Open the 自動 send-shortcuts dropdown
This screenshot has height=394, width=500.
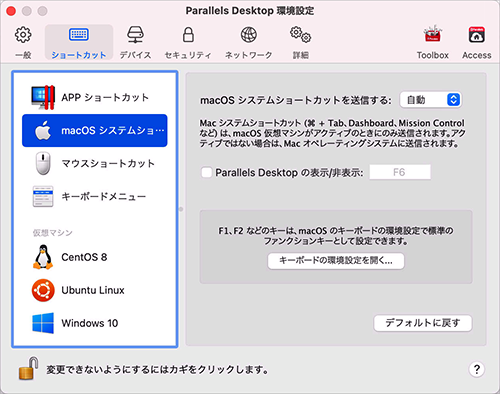coord(430,100)
